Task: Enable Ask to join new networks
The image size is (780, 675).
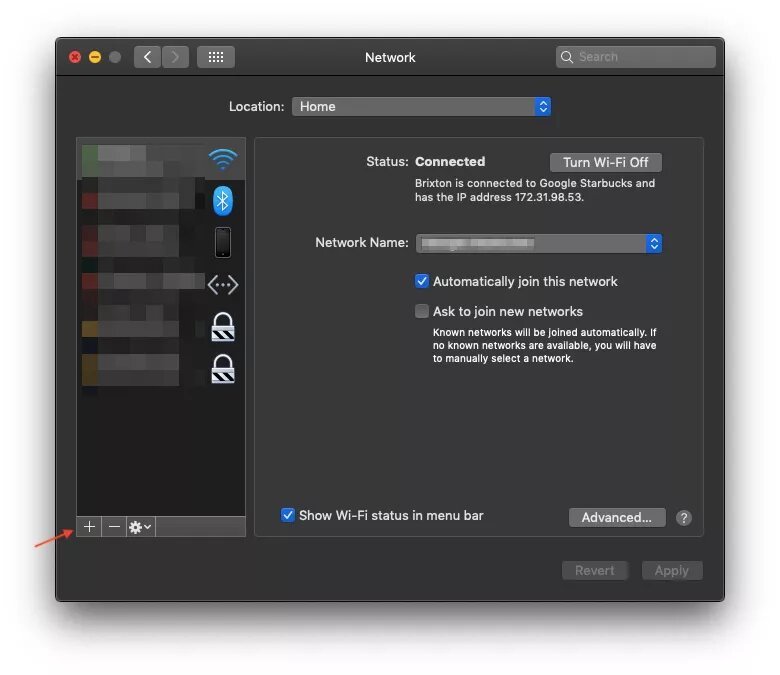Action: (421, 311)
